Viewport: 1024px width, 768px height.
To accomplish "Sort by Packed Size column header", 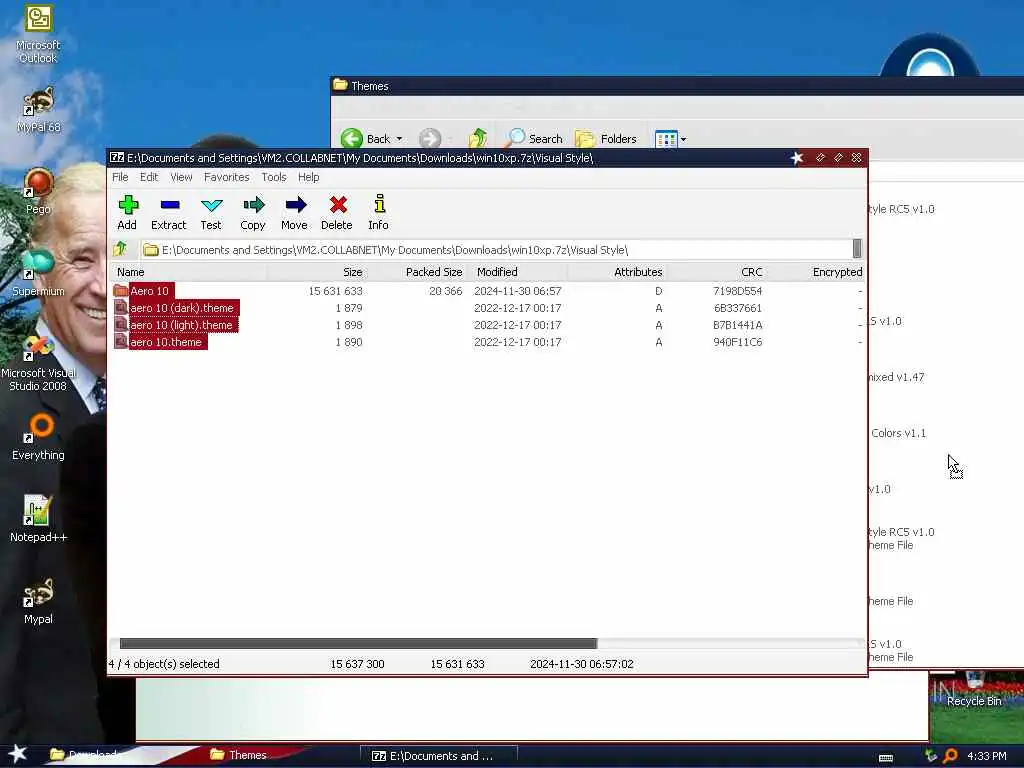I will [x=417, y=272].
